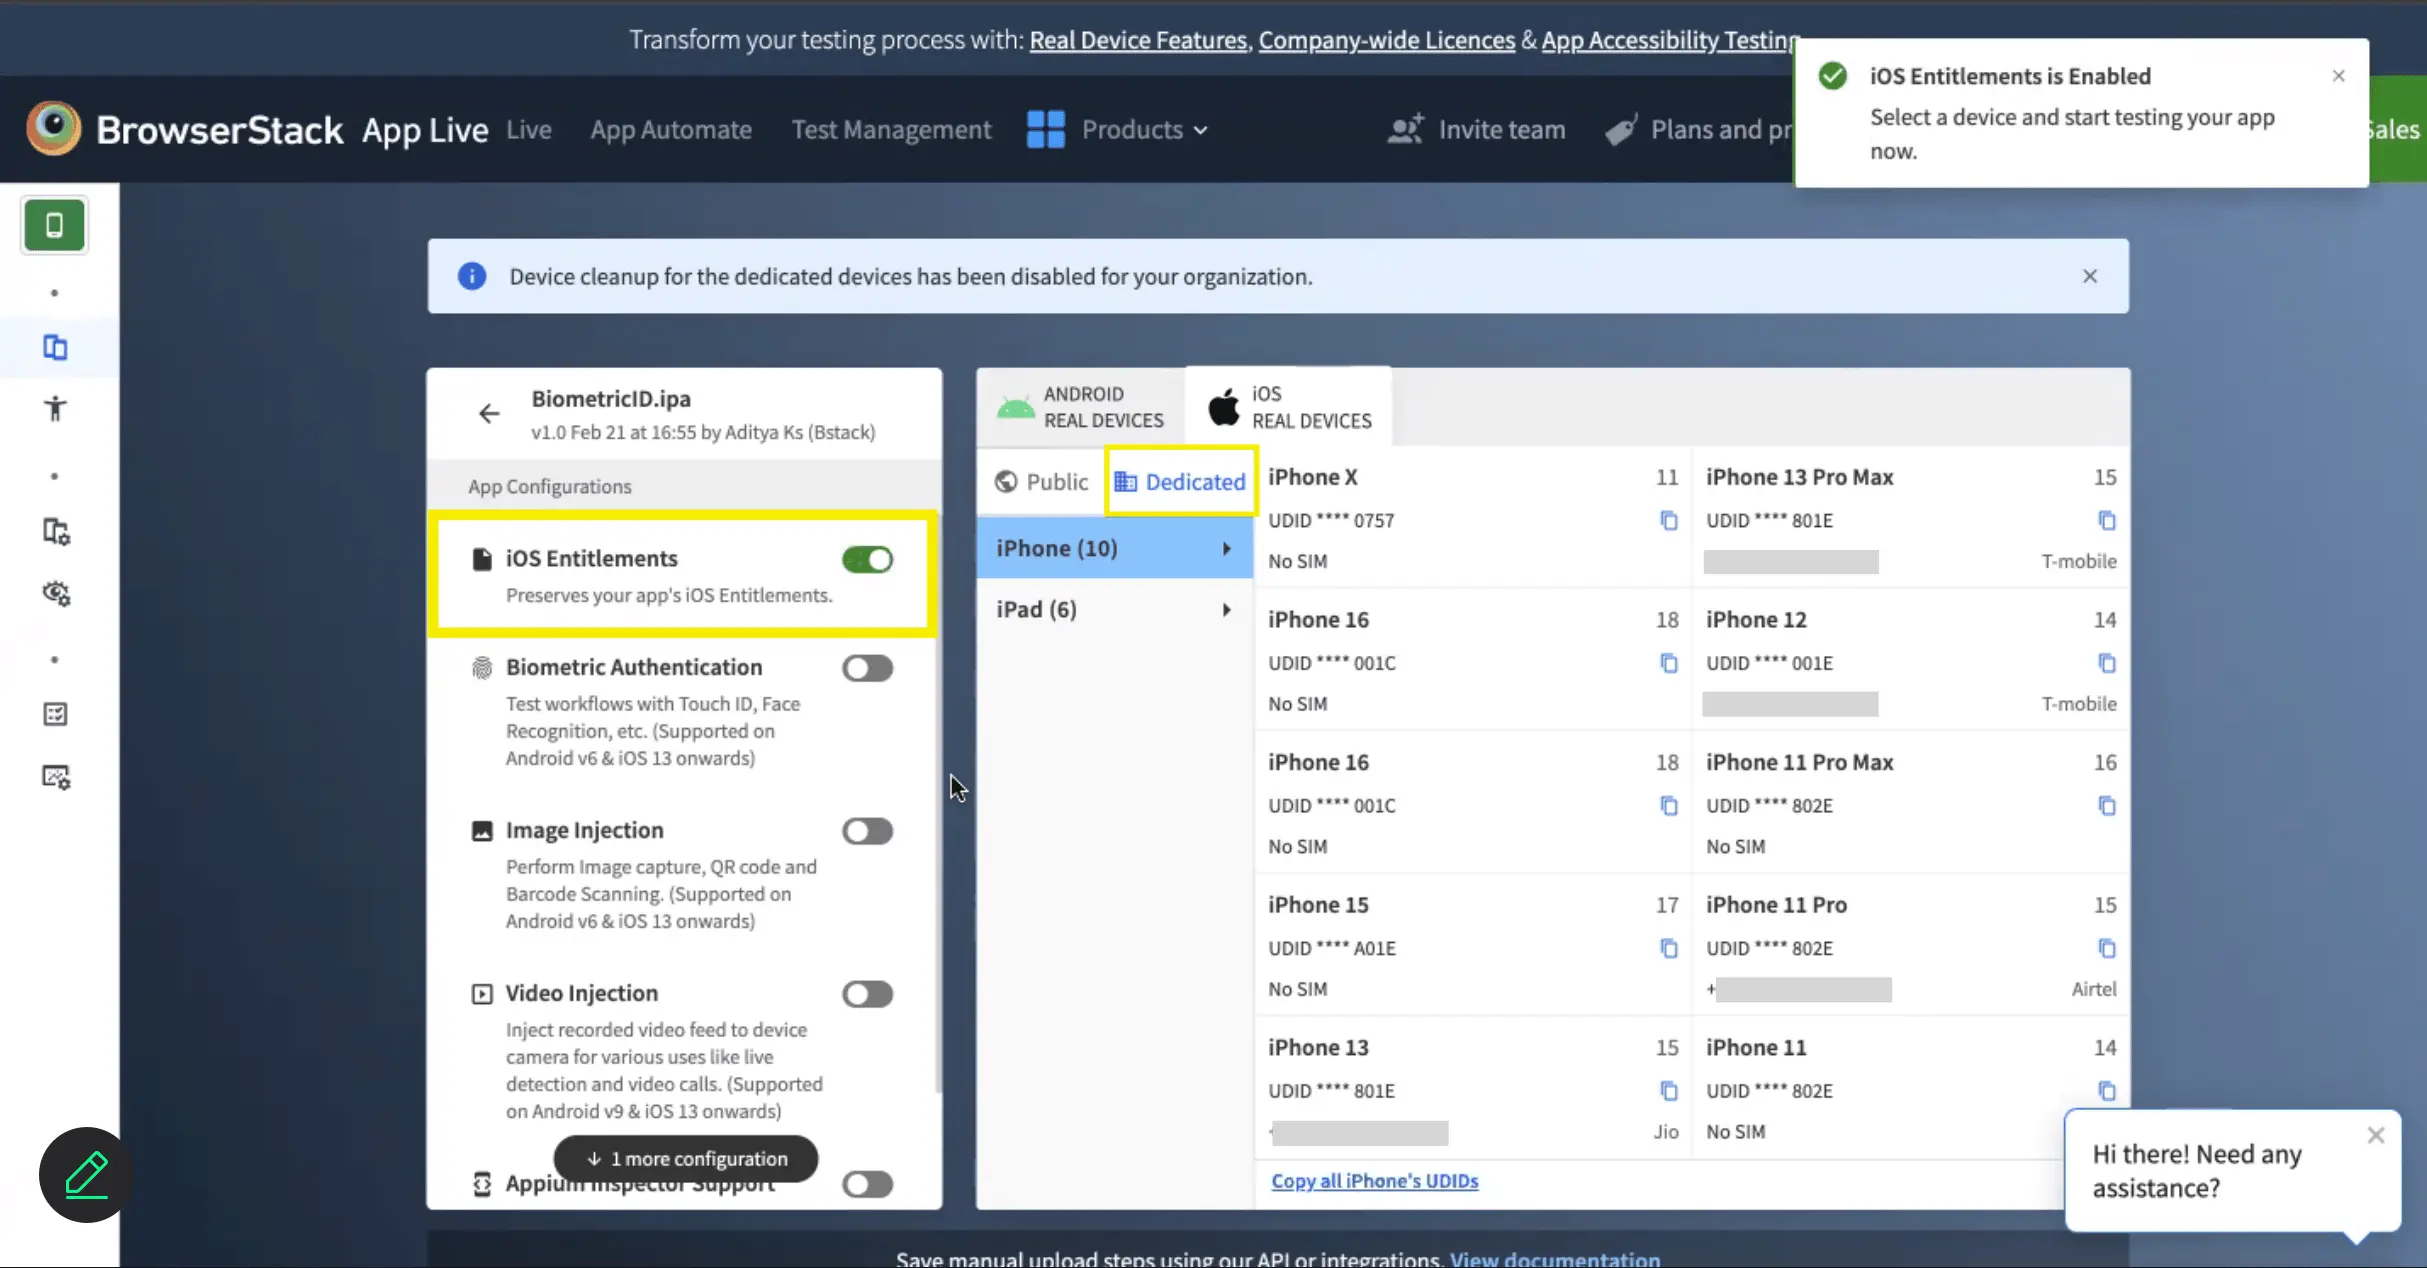Image resolution: width=2427 pixels, height=1268 pixels.
Task: Enable the Biometric Authentication toggle
Action: coord(867,668)
